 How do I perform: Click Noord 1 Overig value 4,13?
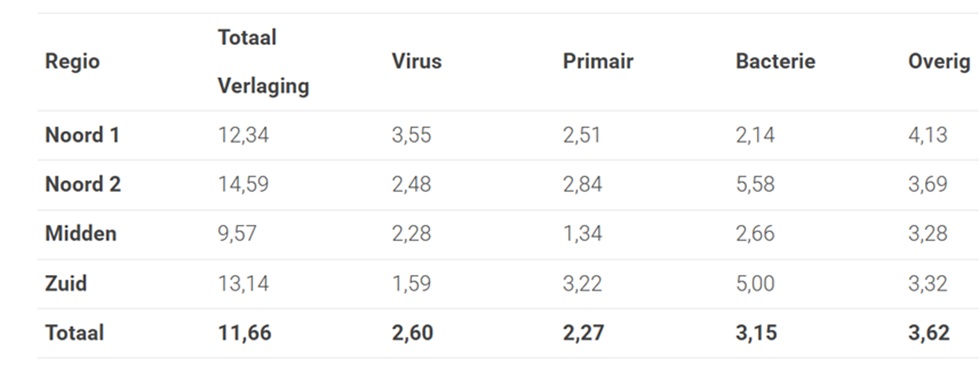click(927, 136)
